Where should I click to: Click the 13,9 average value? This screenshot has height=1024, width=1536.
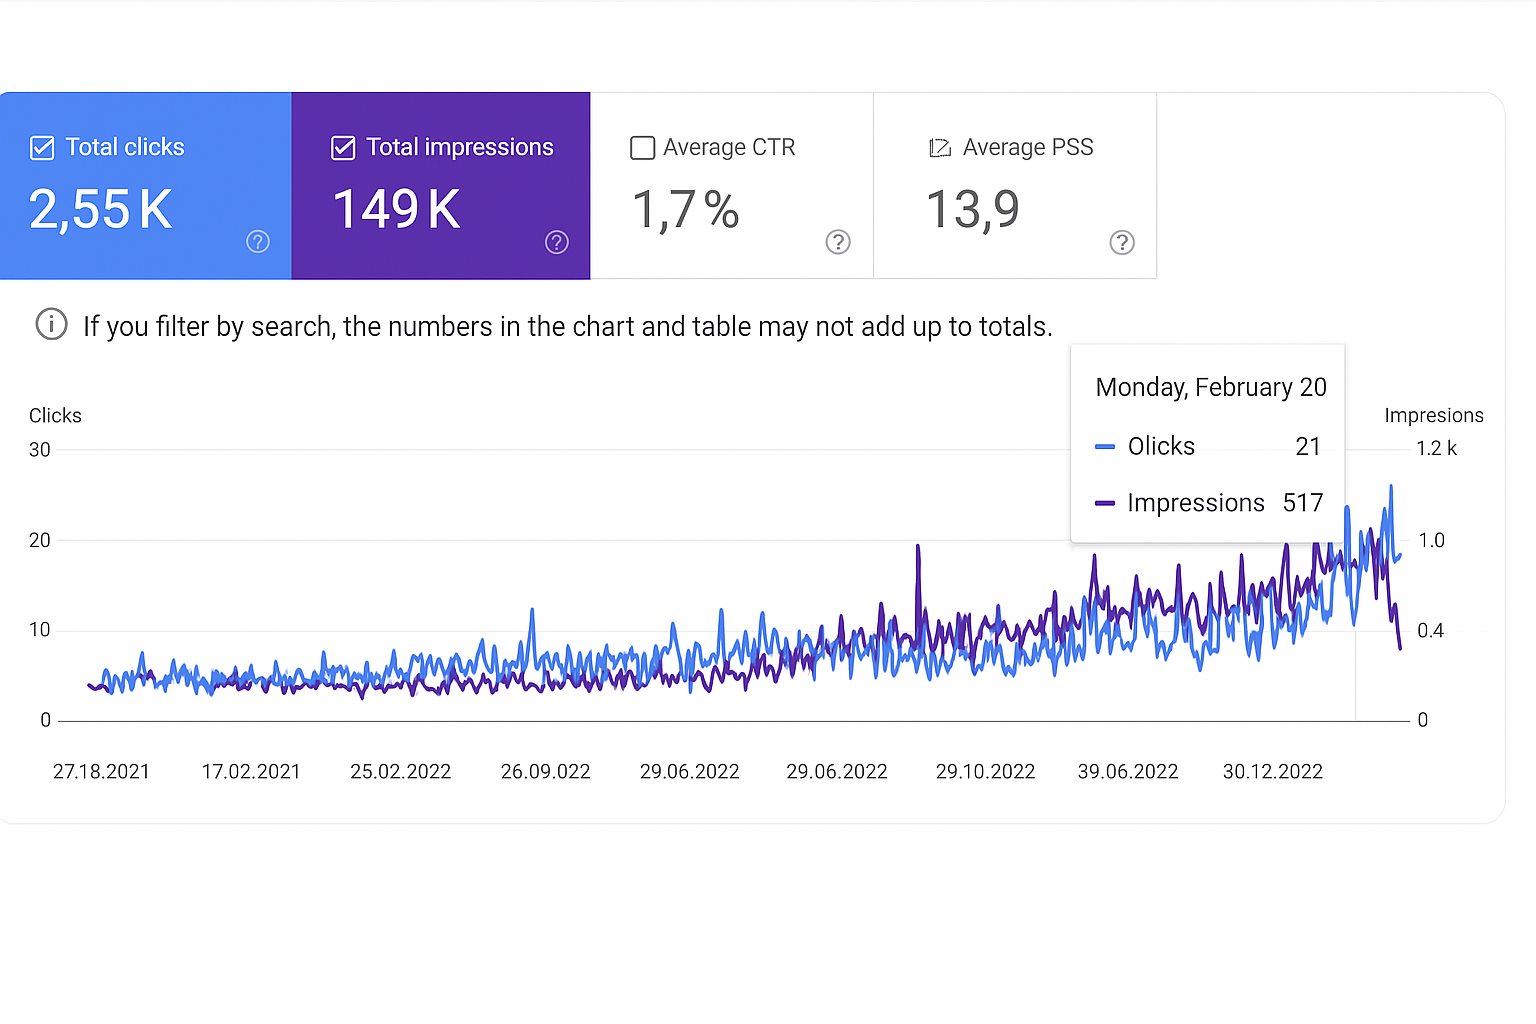973,210
